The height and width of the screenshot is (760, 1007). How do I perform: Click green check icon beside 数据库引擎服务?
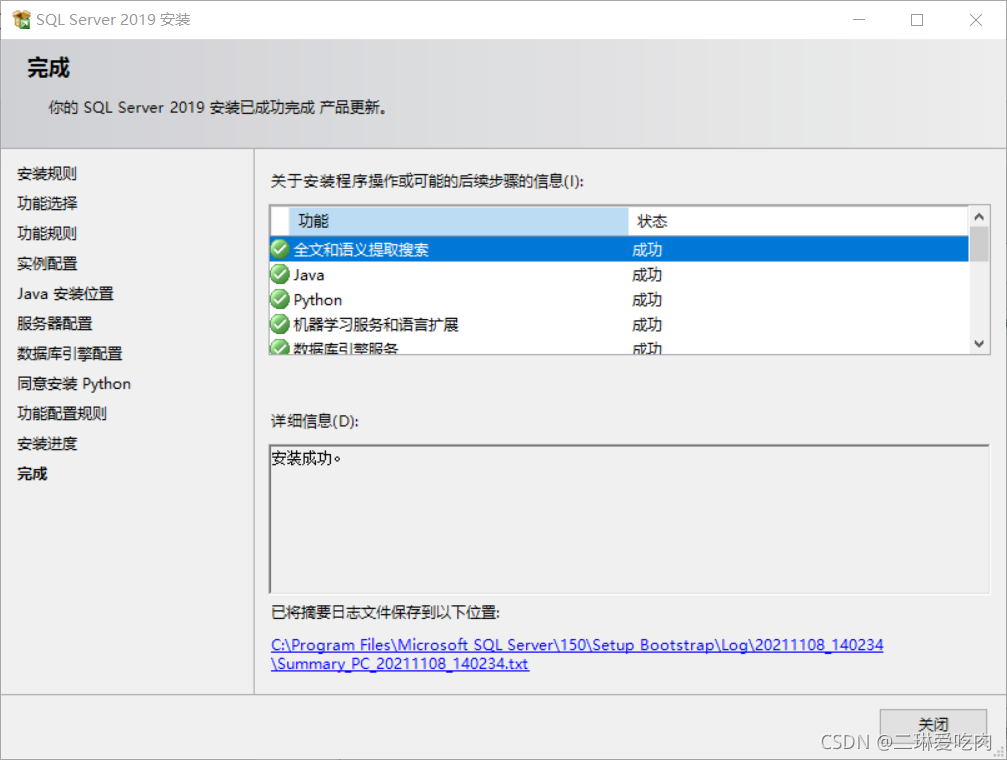(x=279, y=348)
